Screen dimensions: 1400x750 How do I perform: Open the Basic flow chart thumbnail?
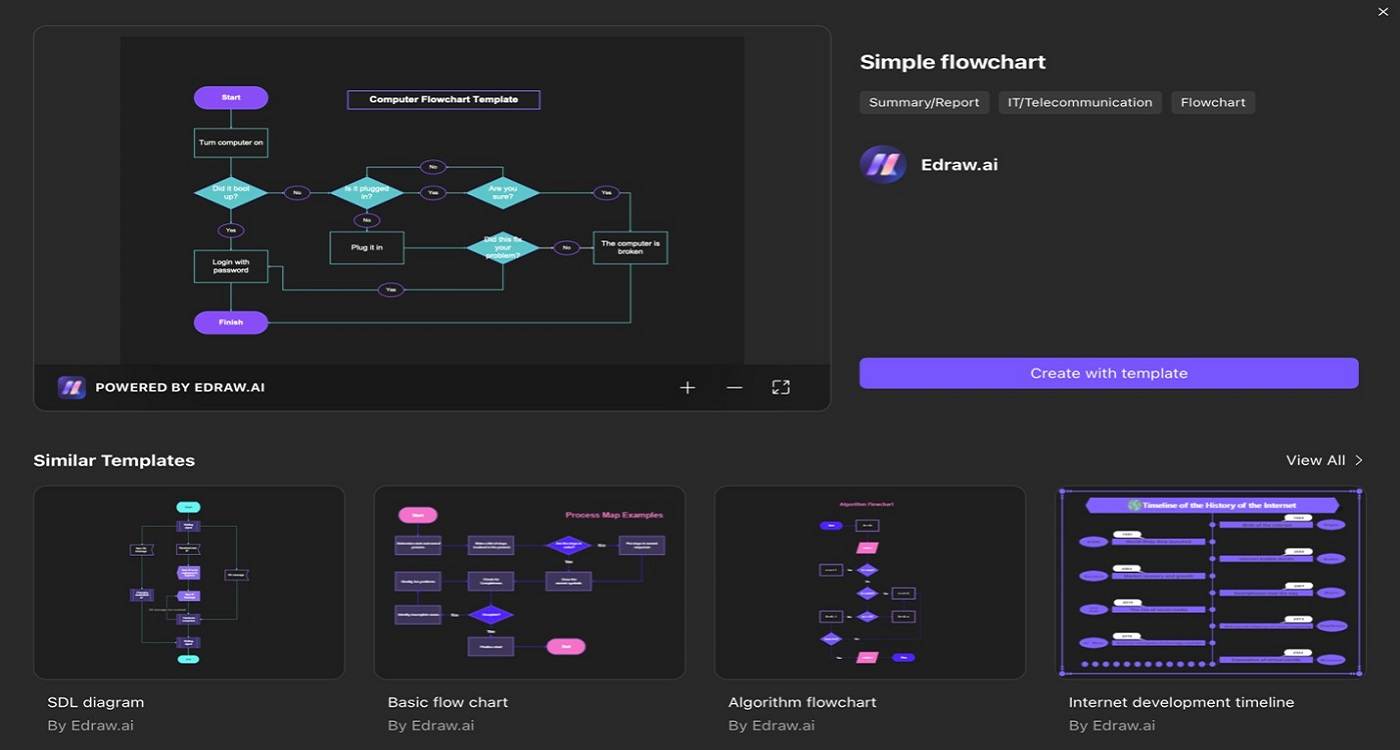[529, 583]
